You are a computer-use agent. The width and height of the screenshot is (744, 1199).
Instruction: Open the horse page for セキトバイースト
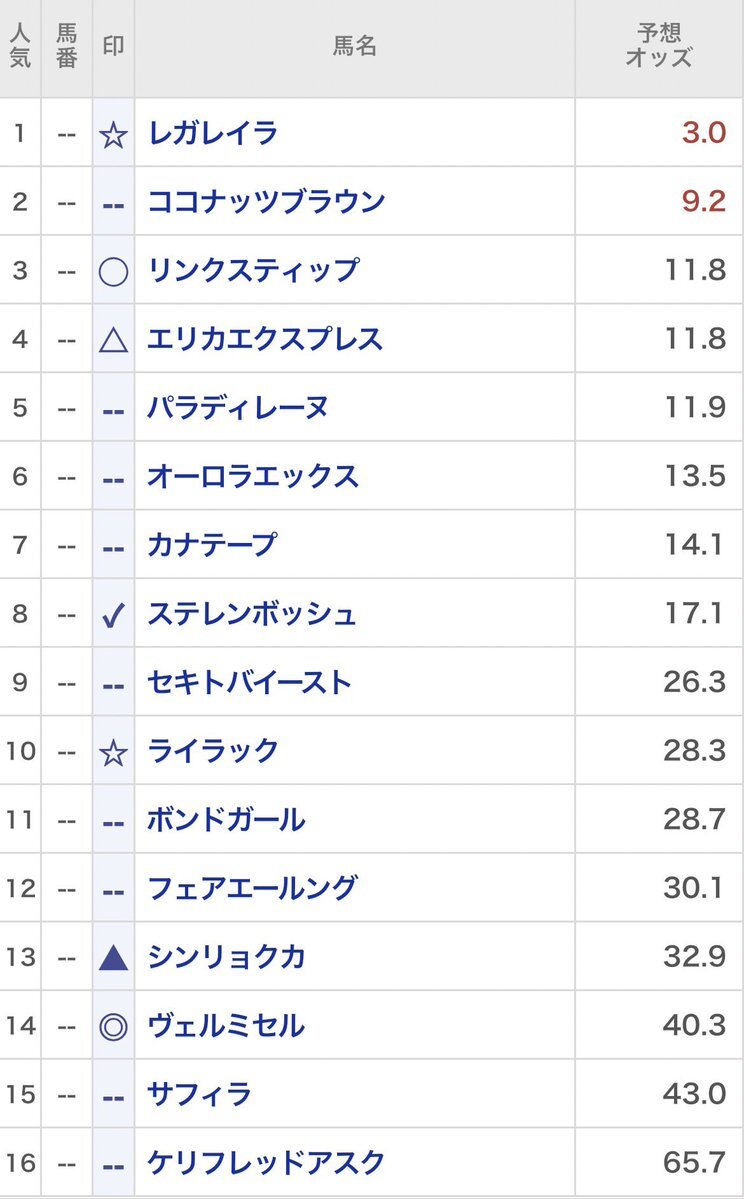(x=249, y=683)
